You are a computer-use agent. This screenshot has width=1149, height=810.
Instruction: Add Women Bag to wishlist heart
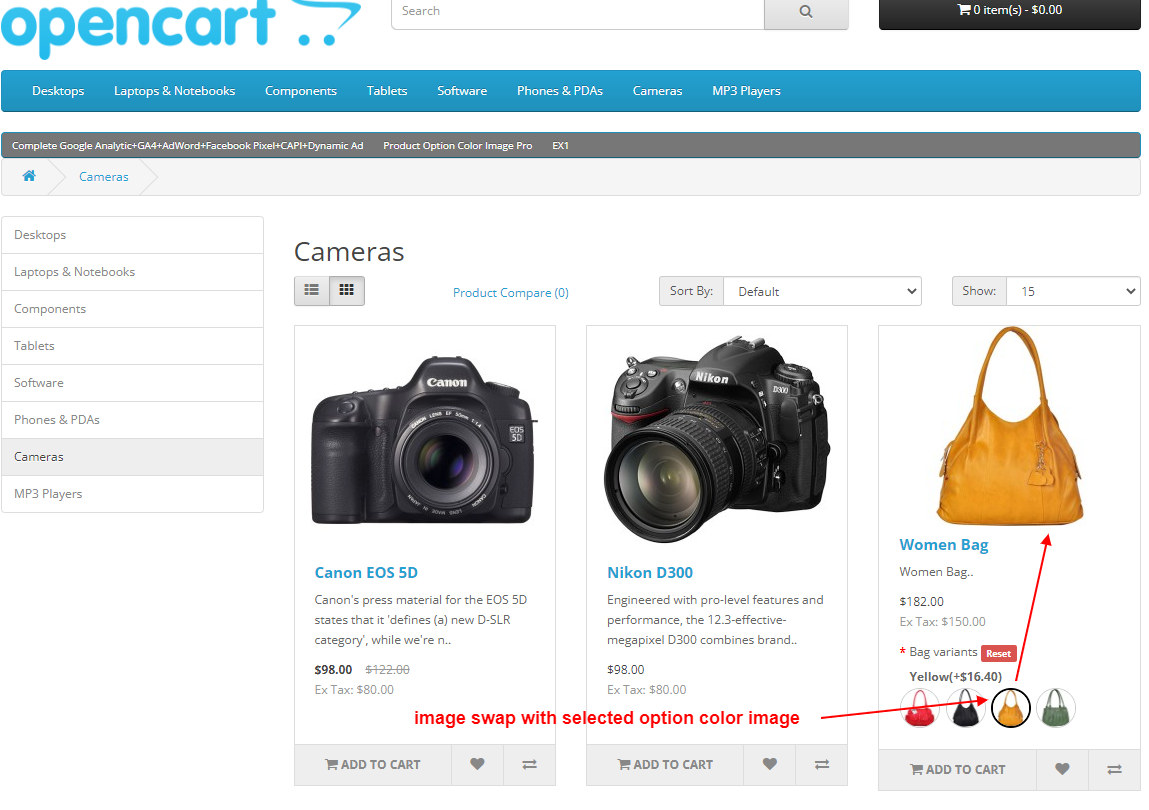(x=1062, y=770)
